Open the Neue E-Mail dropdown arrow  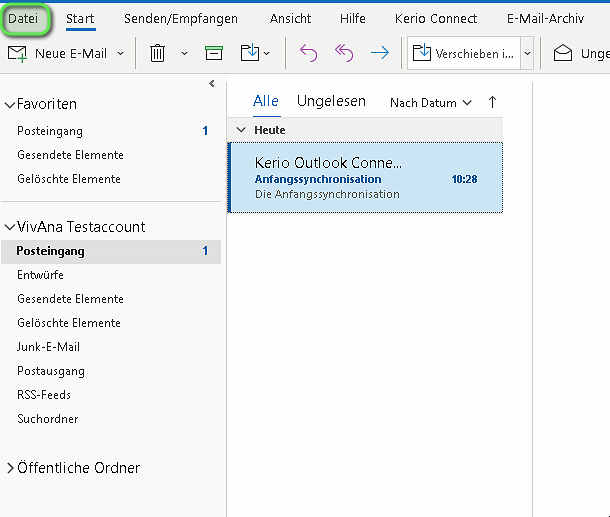coord(121,53)
